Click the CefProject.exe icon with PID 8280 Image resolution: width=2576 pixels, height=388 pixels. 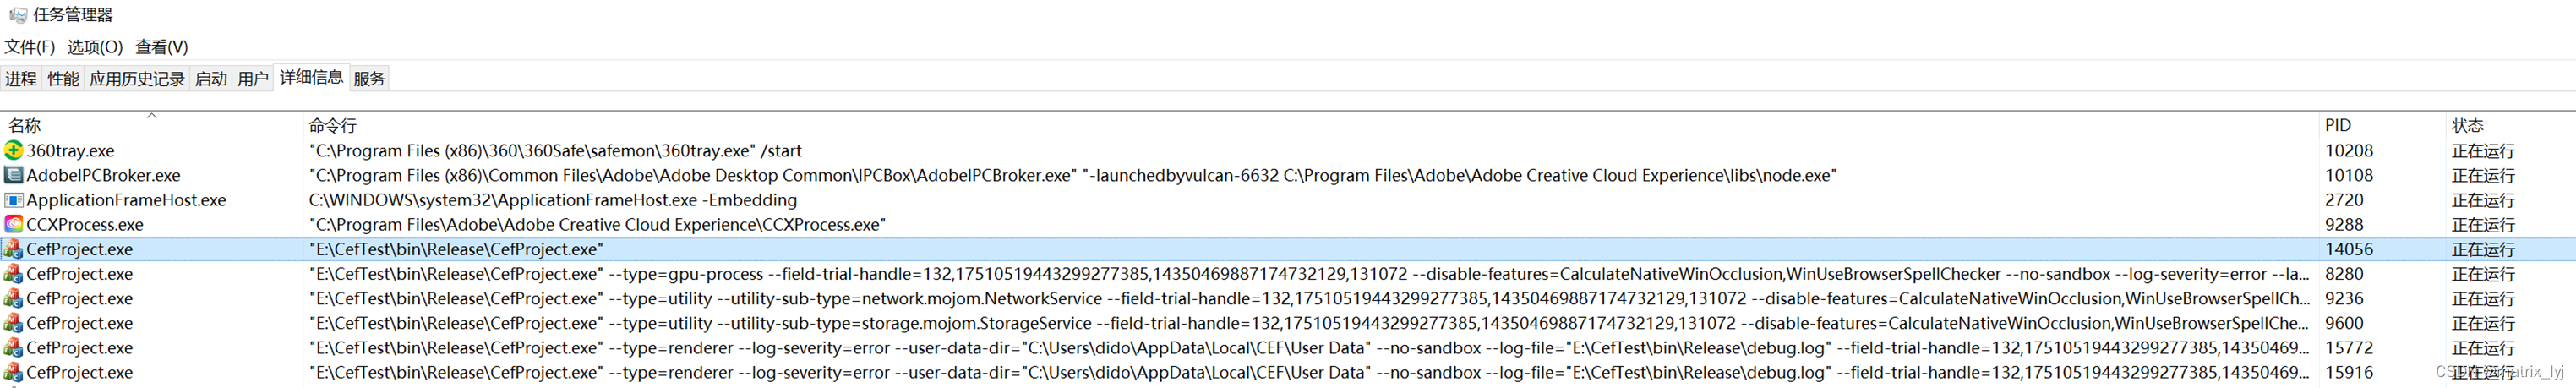13,273
